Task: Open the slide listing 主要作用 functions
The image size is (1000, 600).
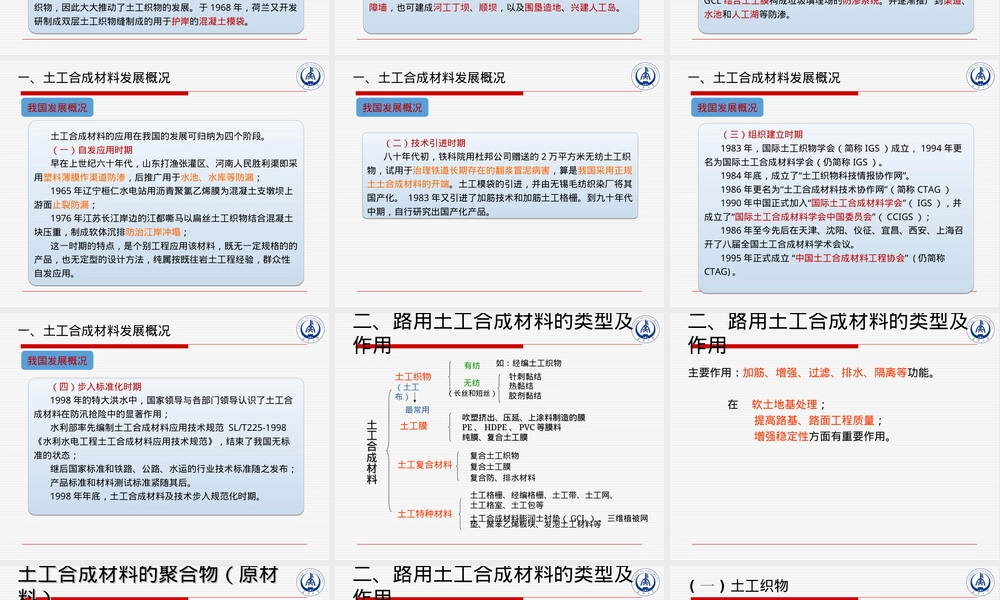Action: tap(834, 435)
